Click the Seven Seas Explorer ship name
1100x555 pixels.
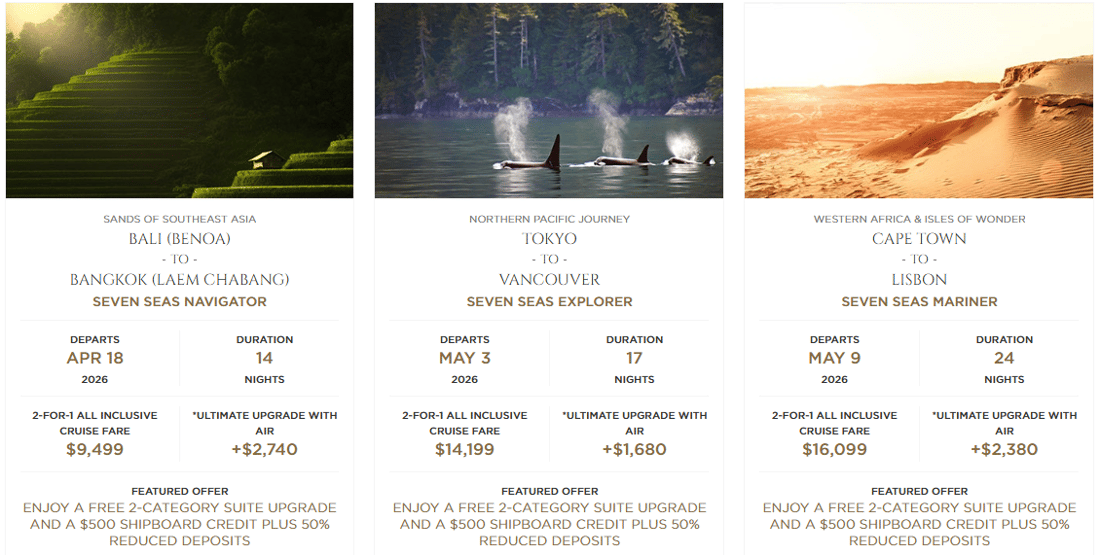[x=549, y=301]
